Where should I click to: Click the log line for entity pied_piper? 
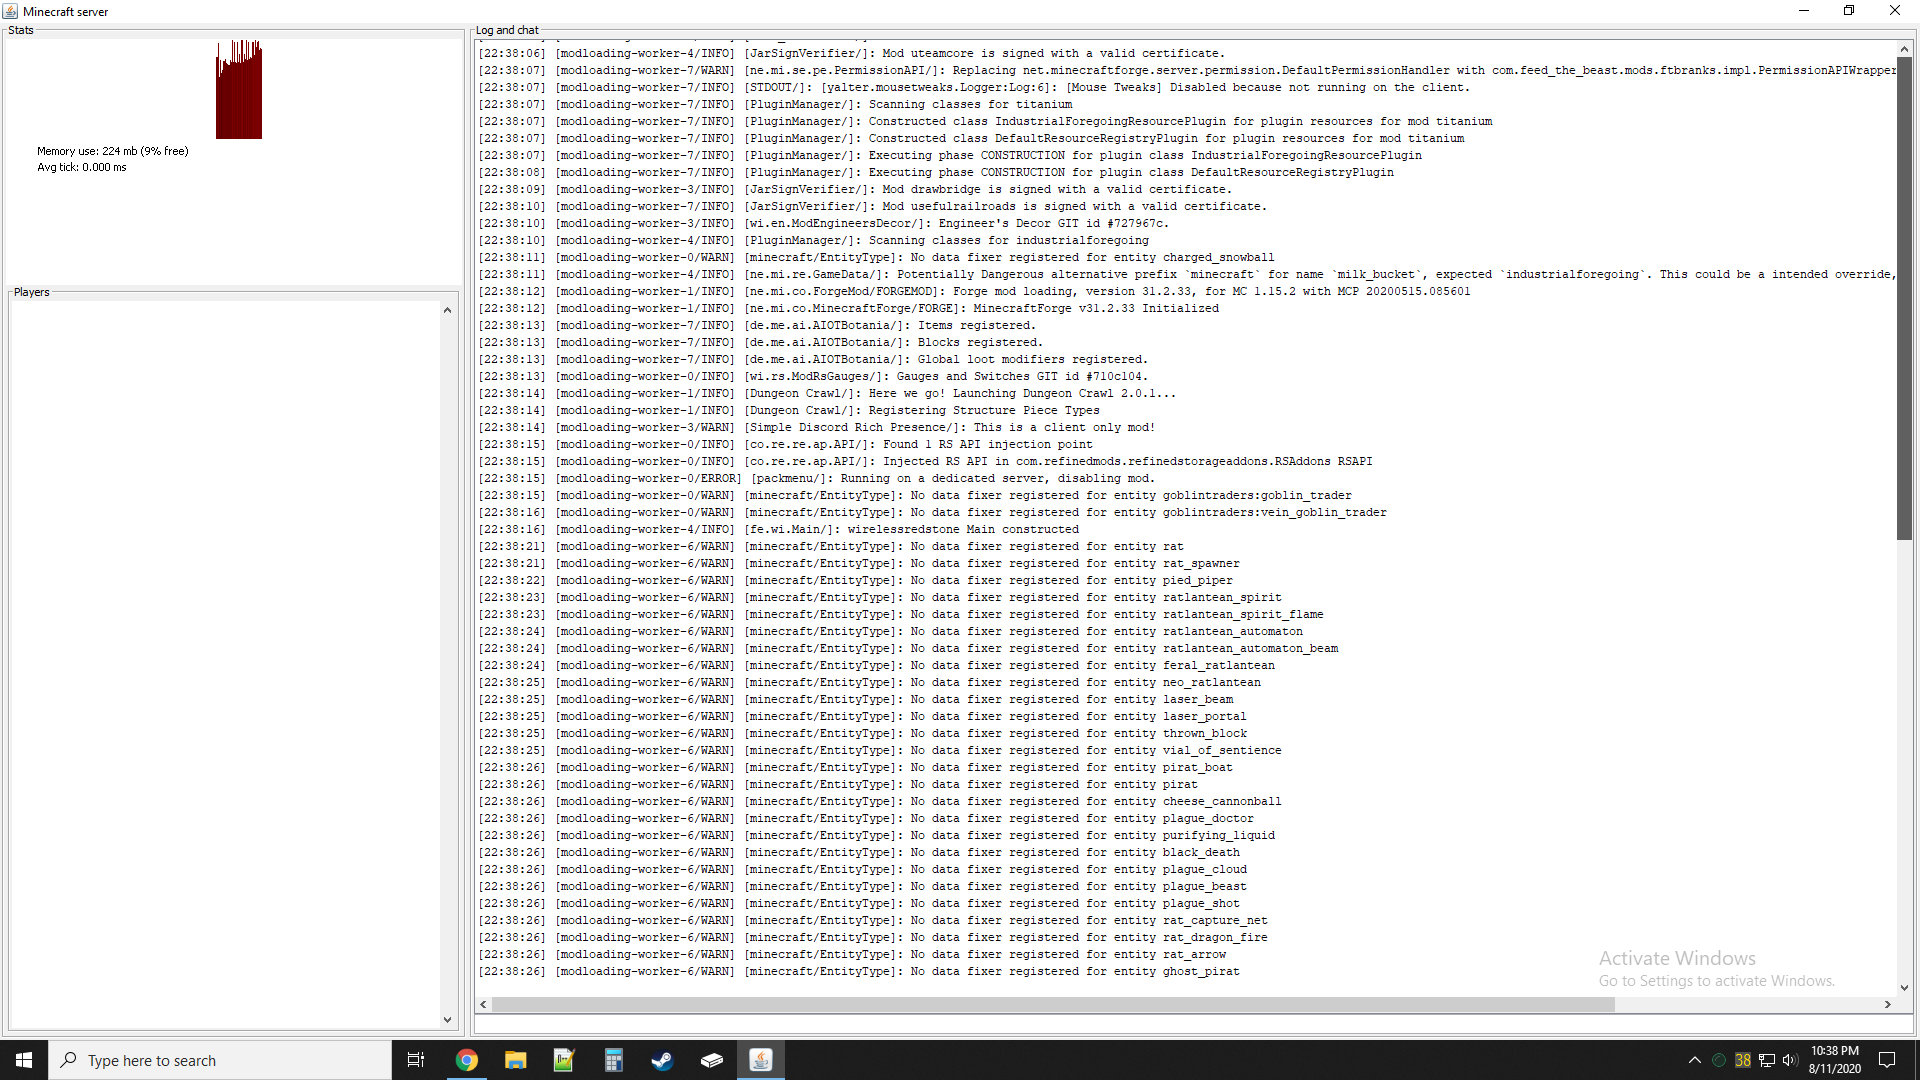tap(855, 580)
